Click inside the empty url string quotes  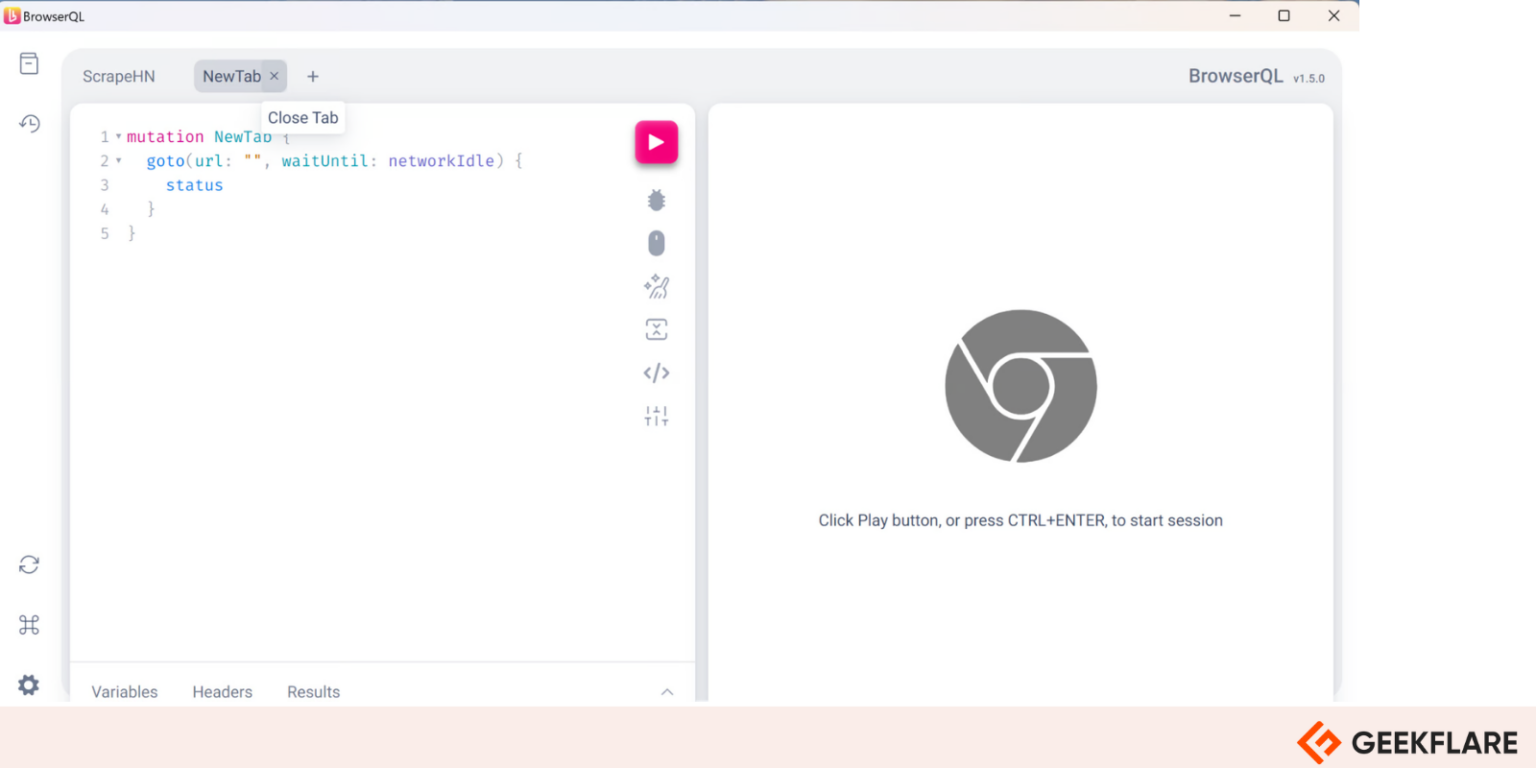click(x=254, y=160)
